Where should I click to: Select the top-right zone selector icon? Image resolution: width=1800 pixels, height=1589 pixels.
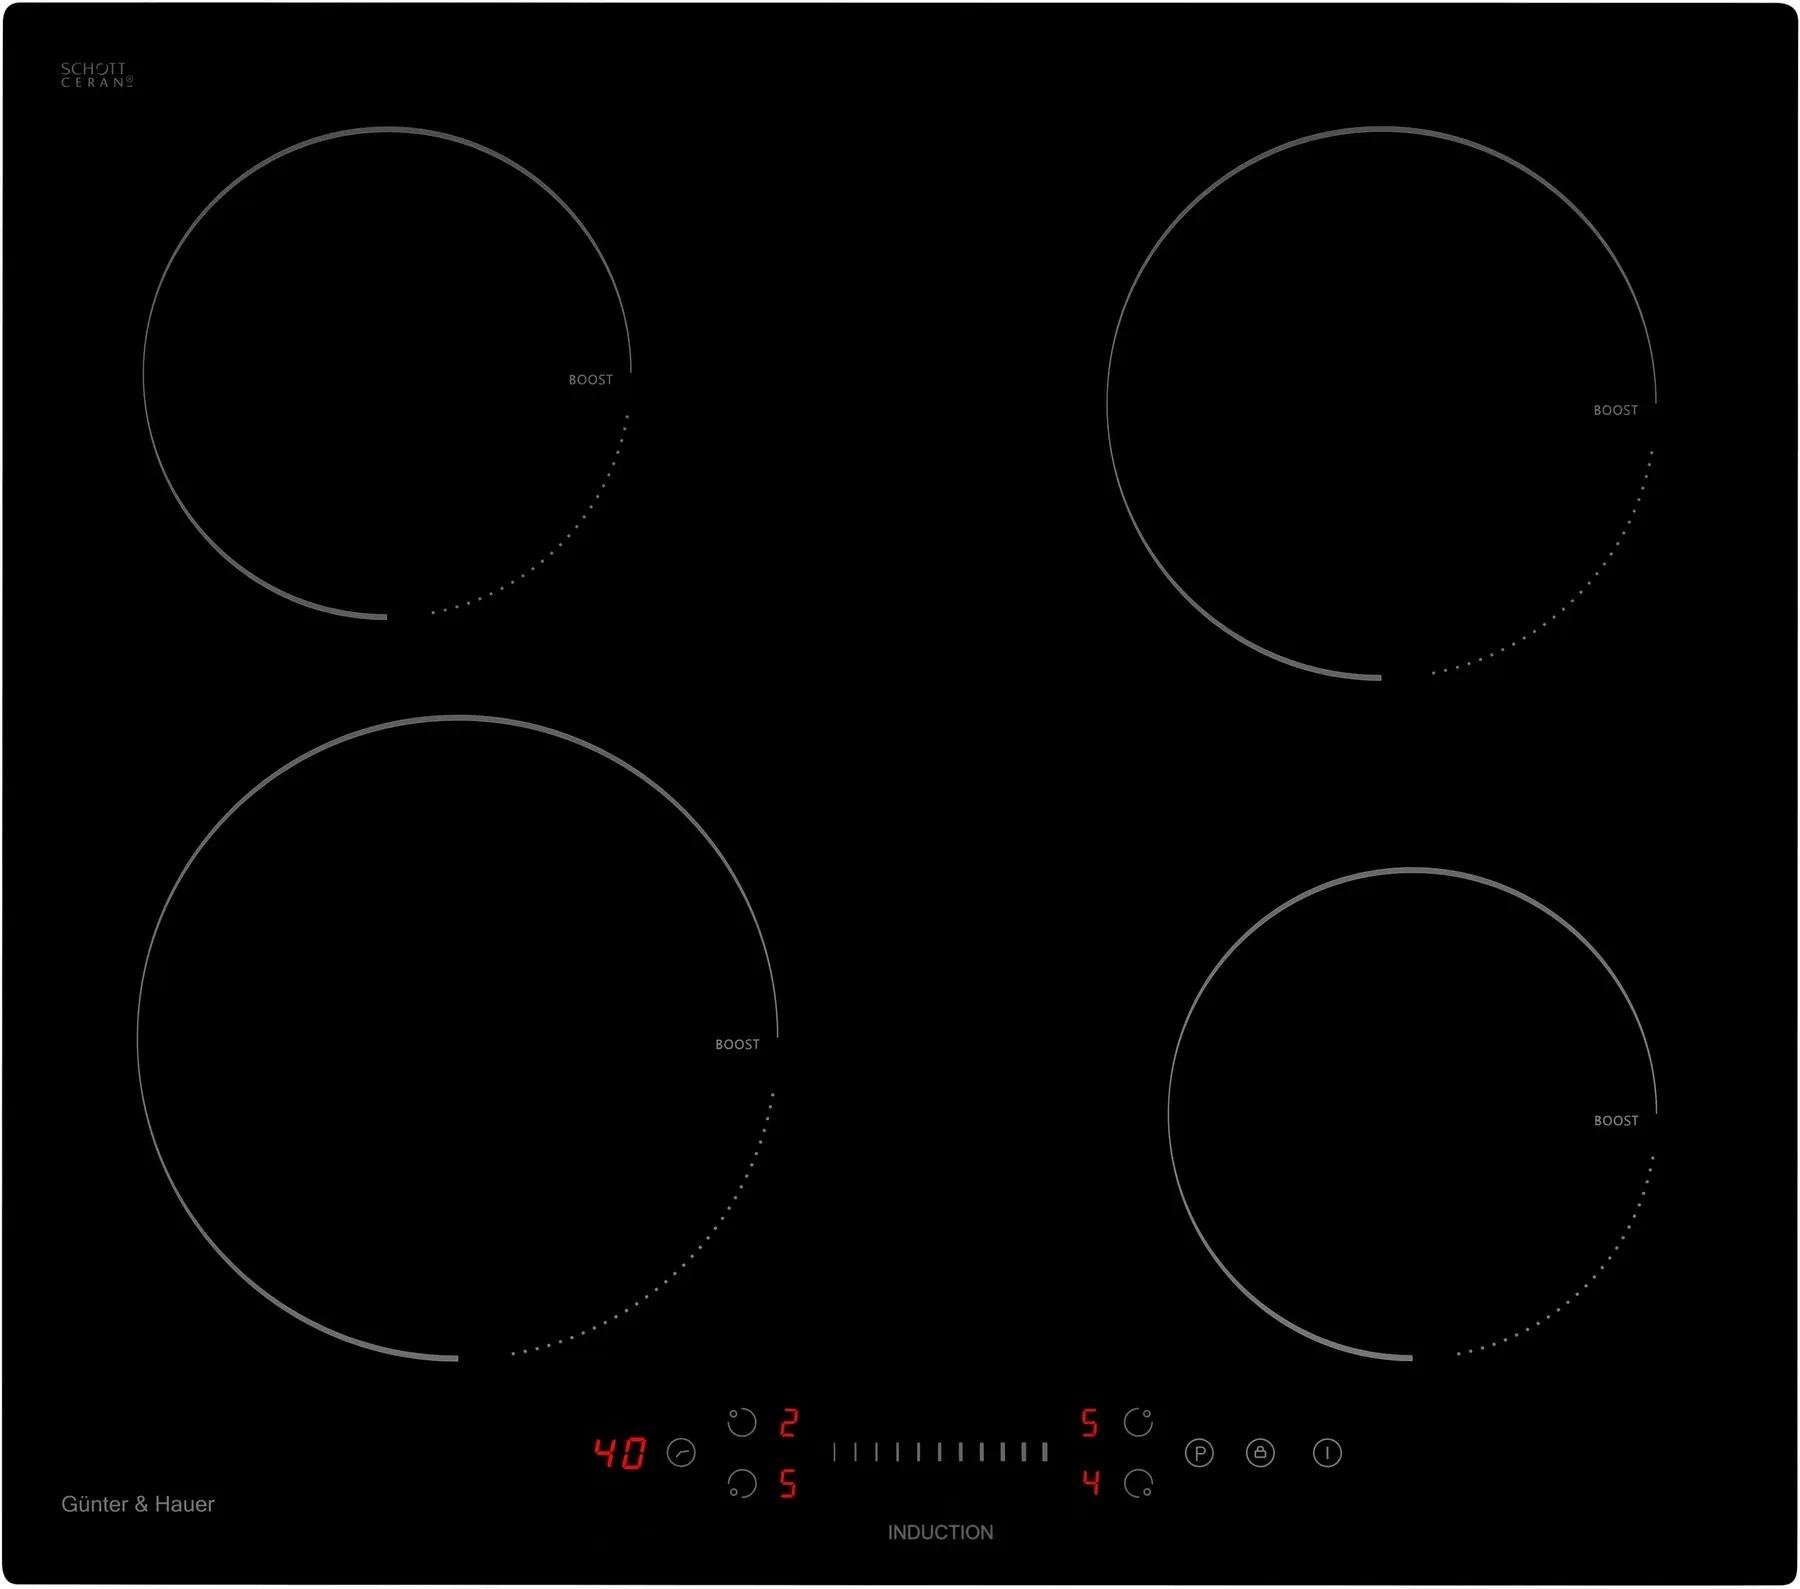[x=1138, y=1422]
